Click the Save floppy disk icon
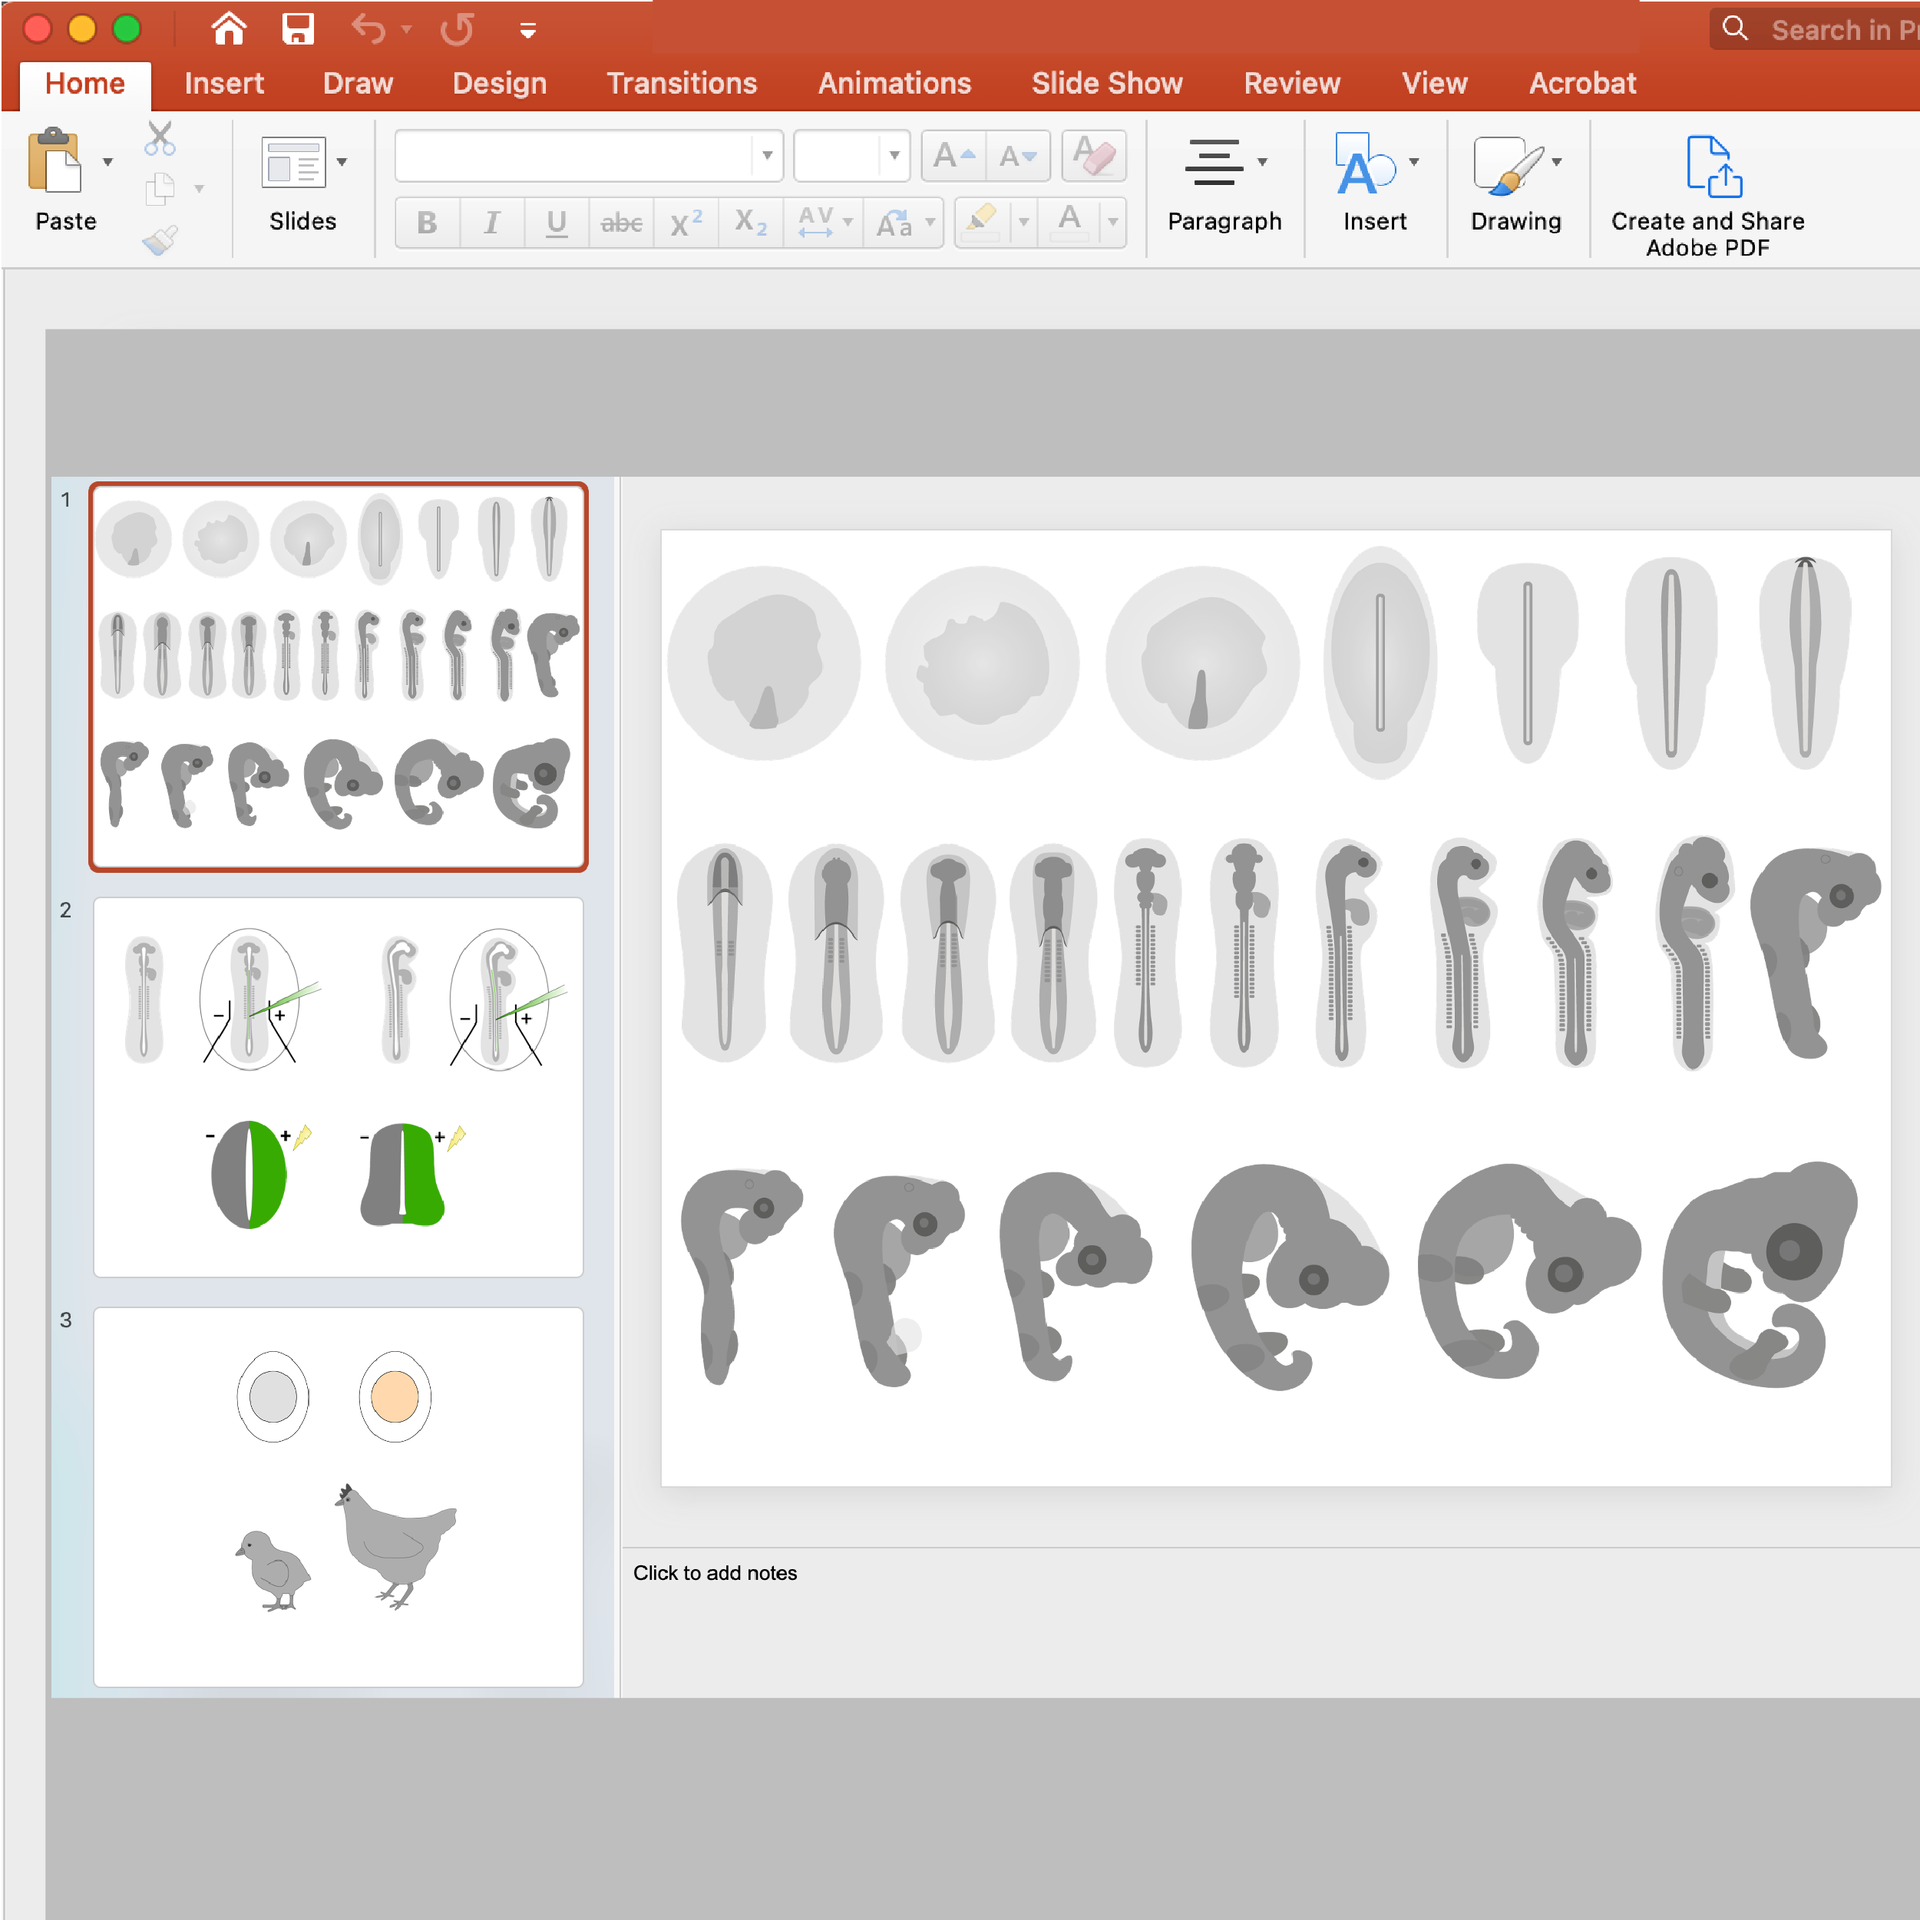 [297, 29]
